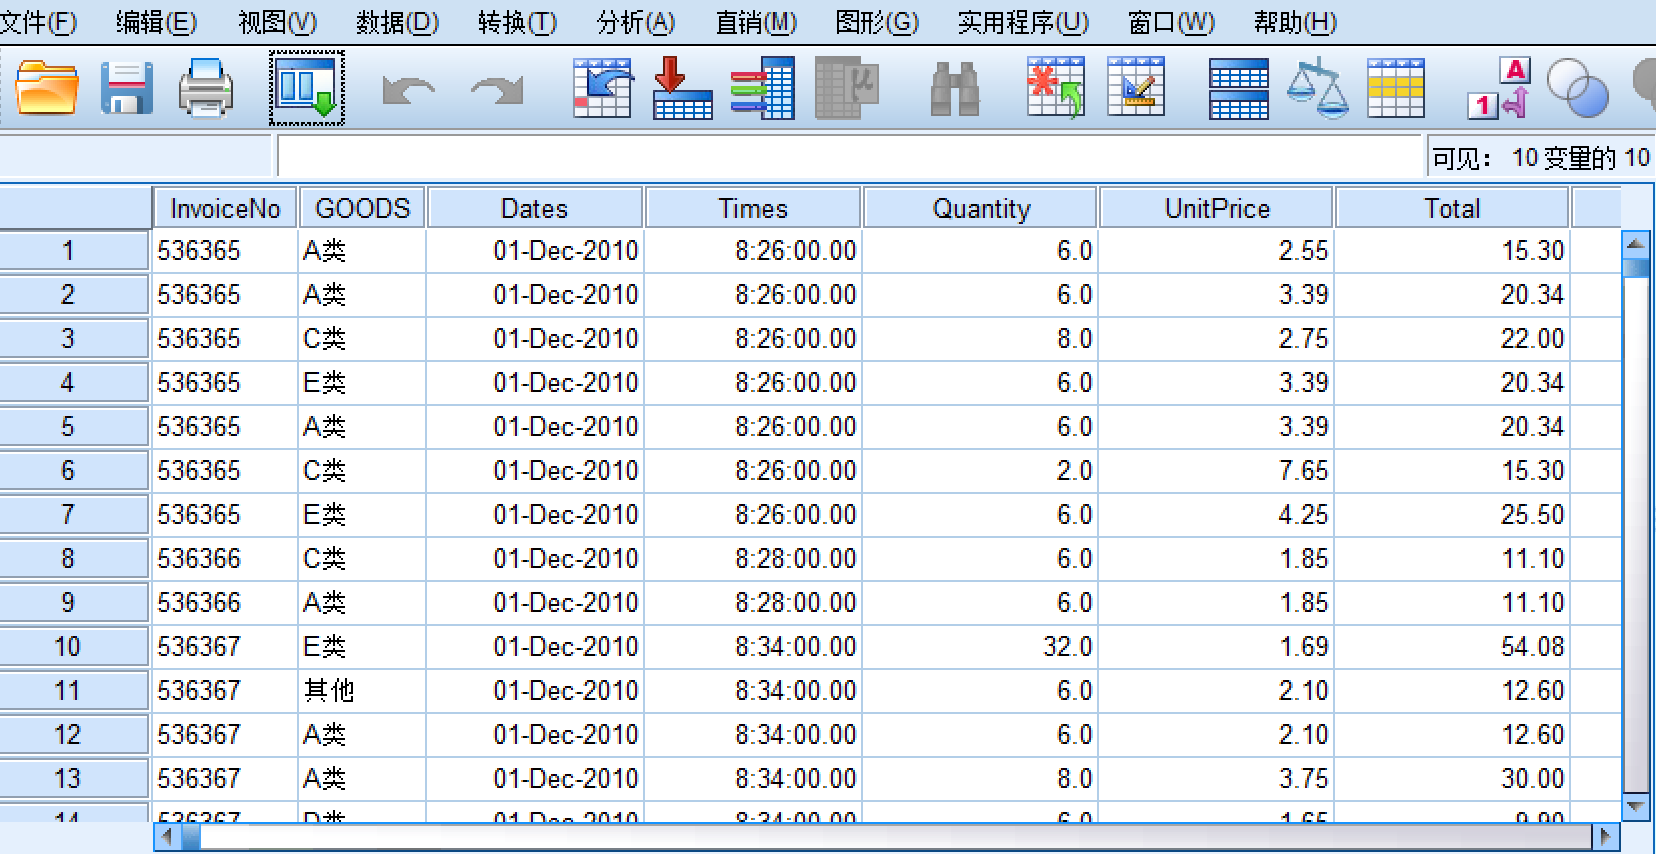Click the 30.00 Total cell in row 13
1656x854 pixels.
(x=1452, y=779)
